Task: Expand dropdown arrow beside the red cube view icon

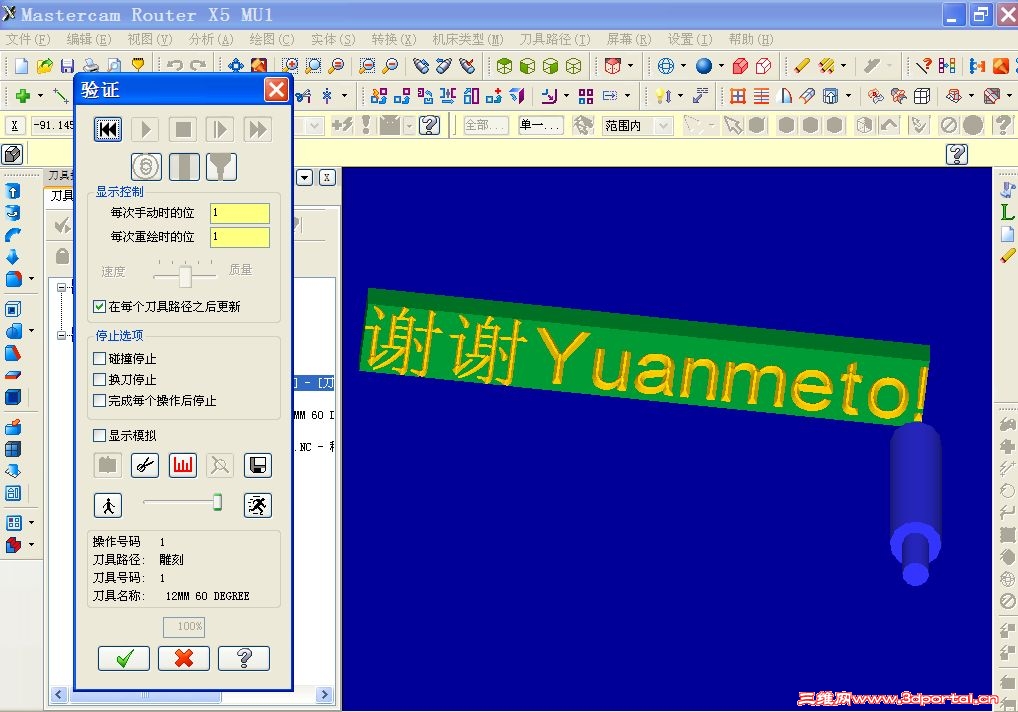Action: coord(630,66)
